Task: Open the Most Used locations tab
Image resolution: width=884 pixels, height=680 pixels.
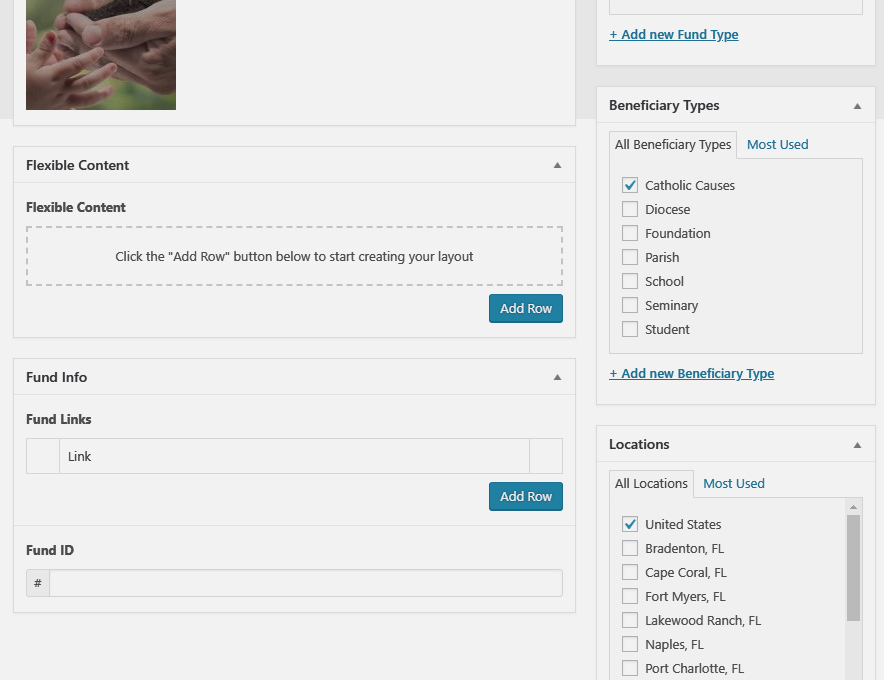Action: coord(733,483)
